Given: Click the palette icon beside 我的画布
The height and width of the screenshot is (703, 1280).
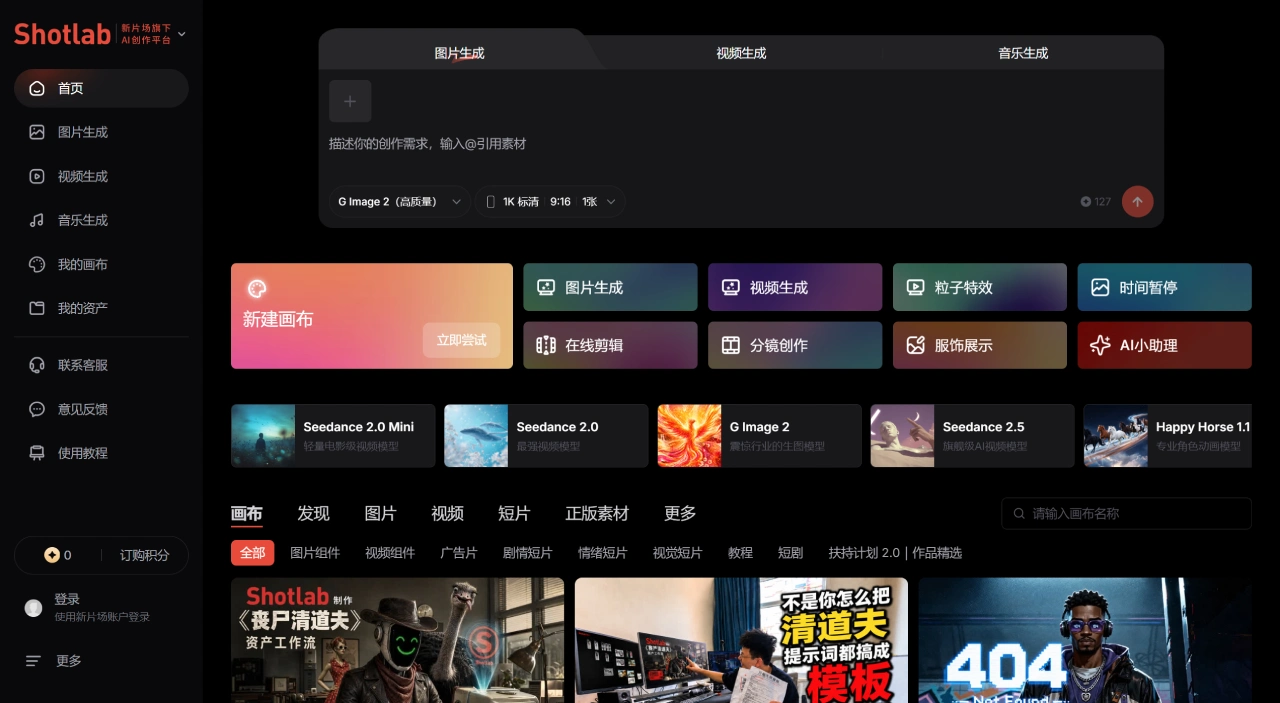Looking at the screenshot, I should click(x=37, y=264).
